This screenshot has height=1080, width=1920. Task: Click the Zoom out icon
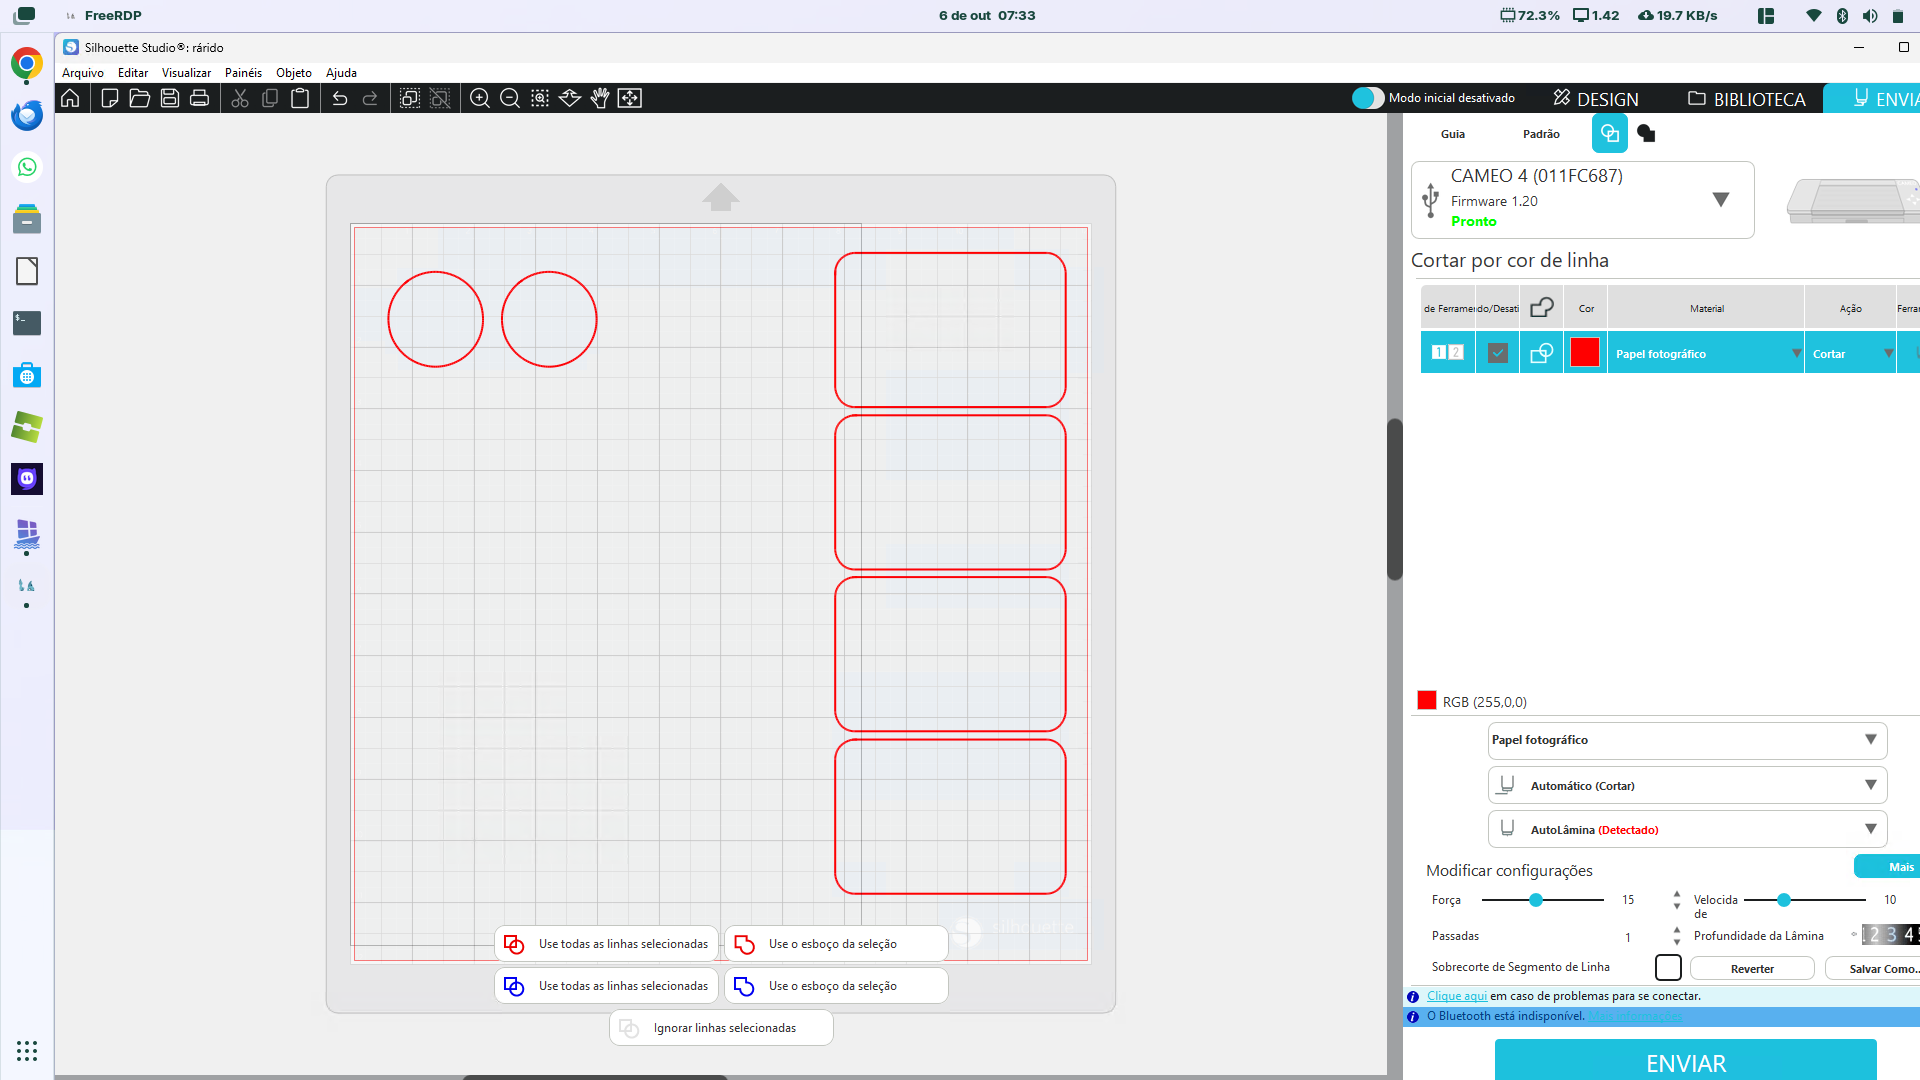coord(510,98)
